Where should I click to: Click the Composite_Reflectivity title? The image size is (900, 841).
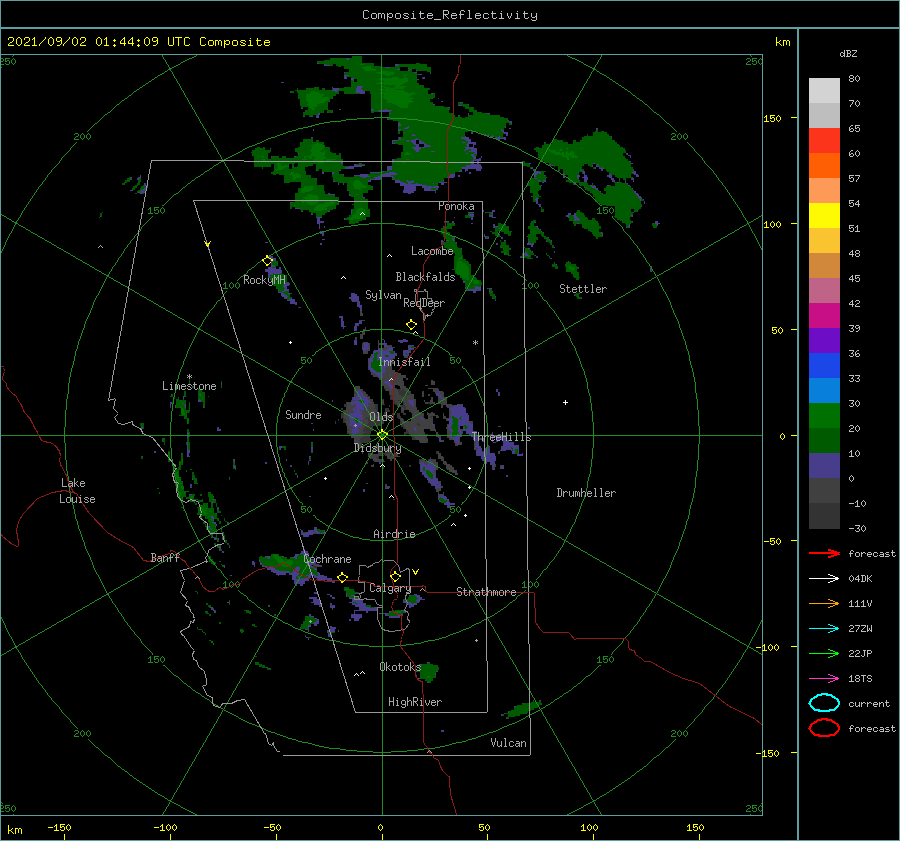(450, 15)
